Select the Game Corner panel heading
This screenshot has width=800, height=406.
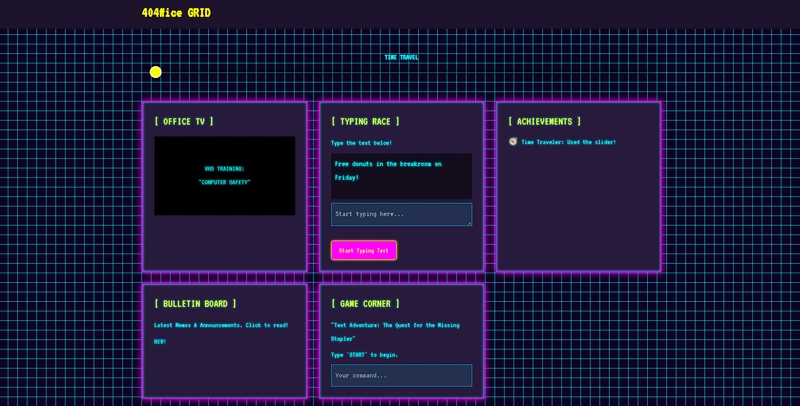[x=365, y=303]
